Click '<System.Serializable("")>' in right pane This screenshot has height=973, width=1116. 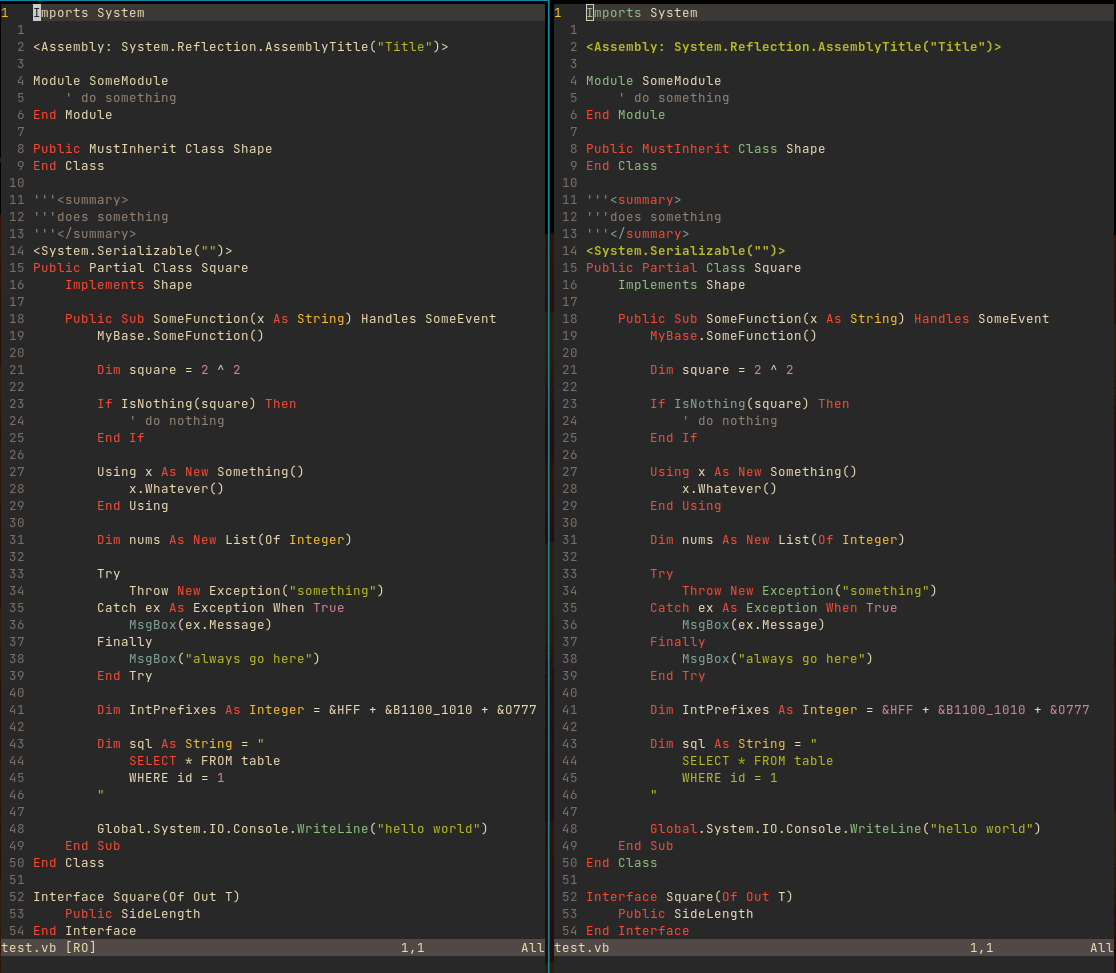(685, 251)
